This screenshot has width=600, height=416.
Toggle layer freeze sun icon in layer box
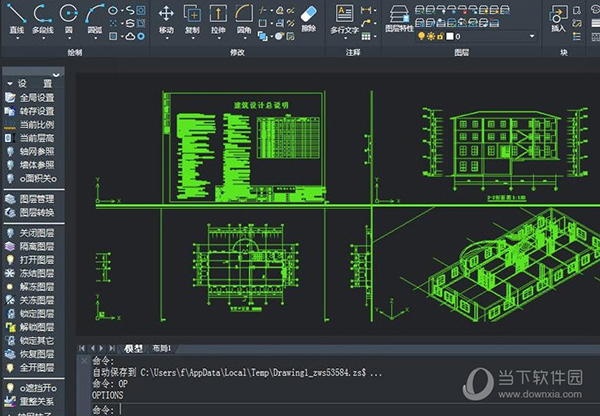pyautogui.click(x=431, y=36)
